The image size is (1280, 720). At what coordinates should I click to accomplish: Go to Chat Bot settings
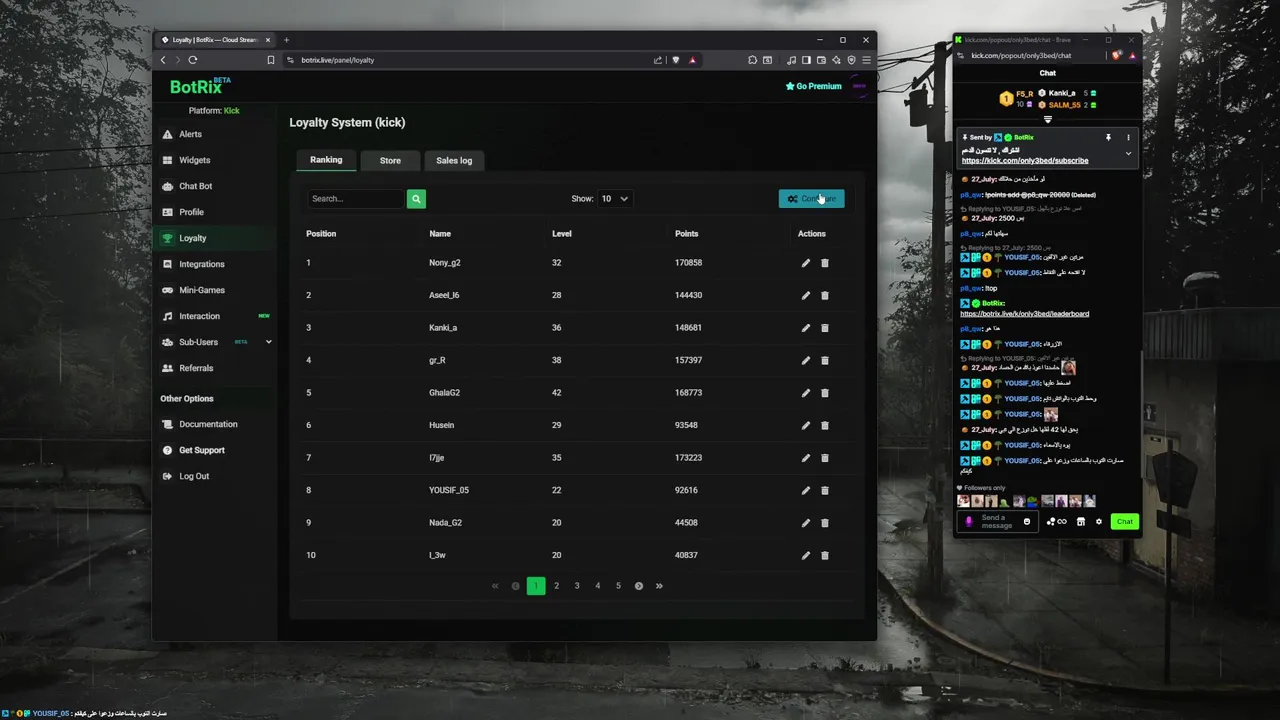[195, 186]
